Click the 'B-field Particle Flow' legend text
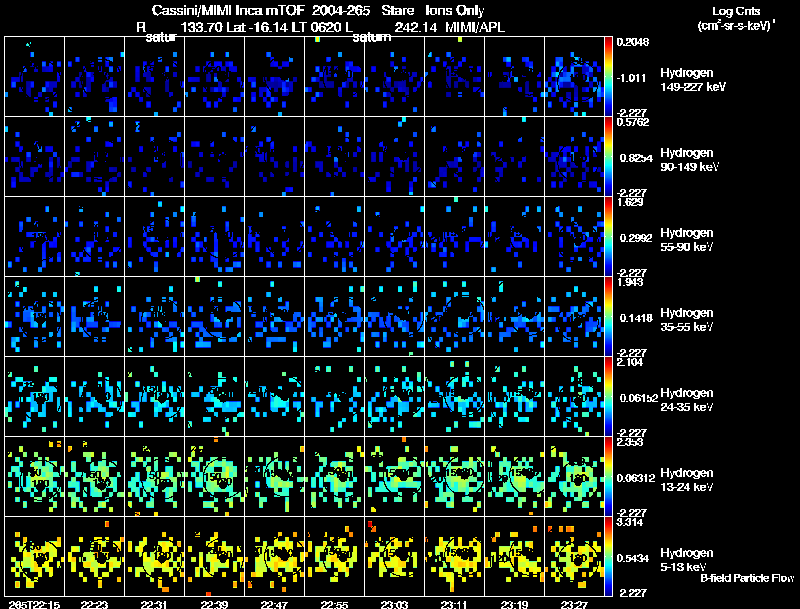Image resolution: width=800 pixels, height=609 pixels. pyautogui.click(x=747, y=578)
